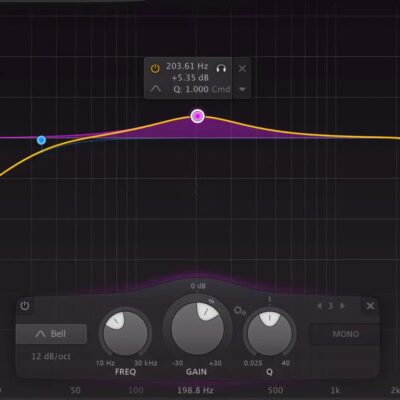
Task: Click the FREQ knob
Action: click(x=125, y=333)
